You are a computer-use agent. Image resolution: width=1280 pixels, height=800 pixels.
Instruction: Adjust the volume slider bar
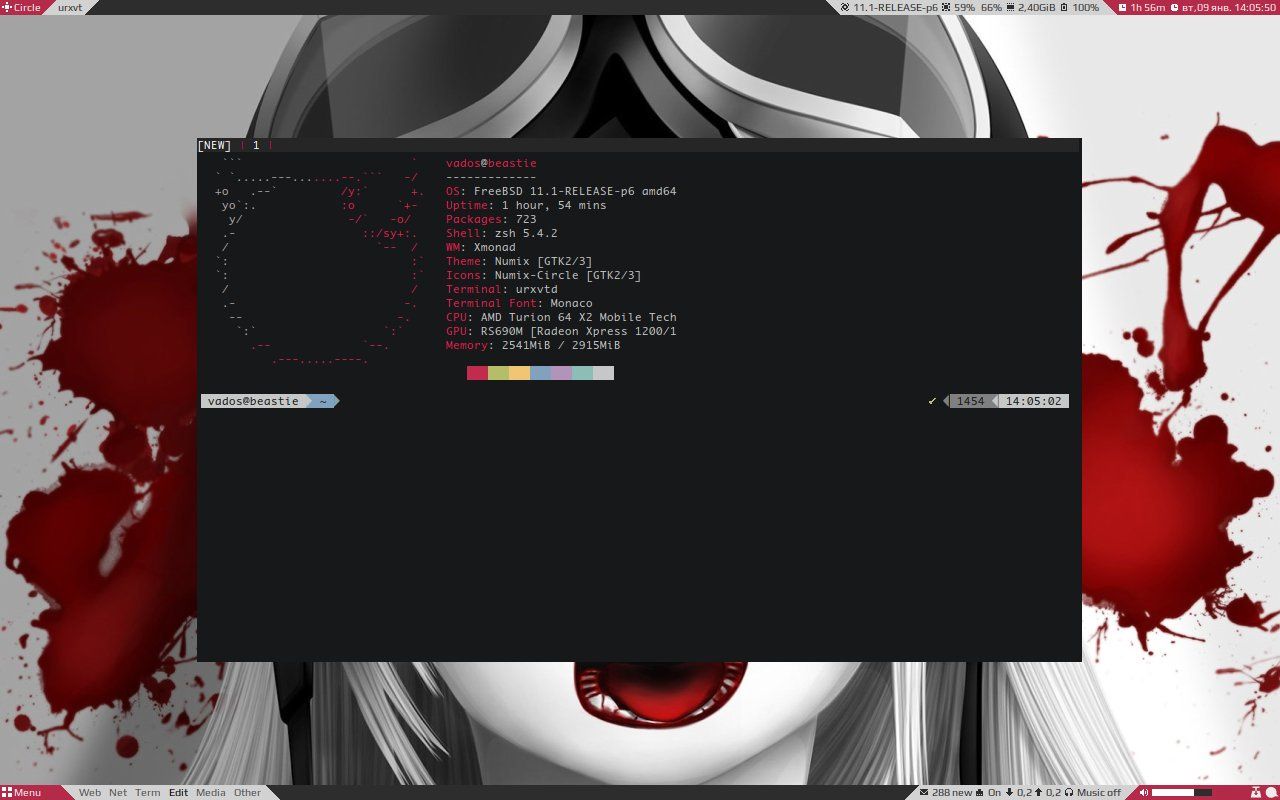[1182, 792]
